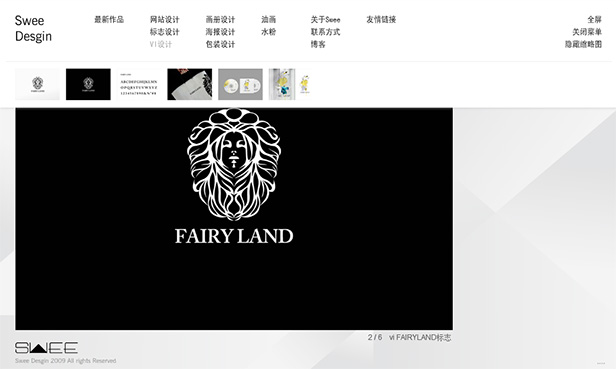This screenshot has width=616, height=369.
Task: Open the 水粉 section
Action: (x=269, y=32)
